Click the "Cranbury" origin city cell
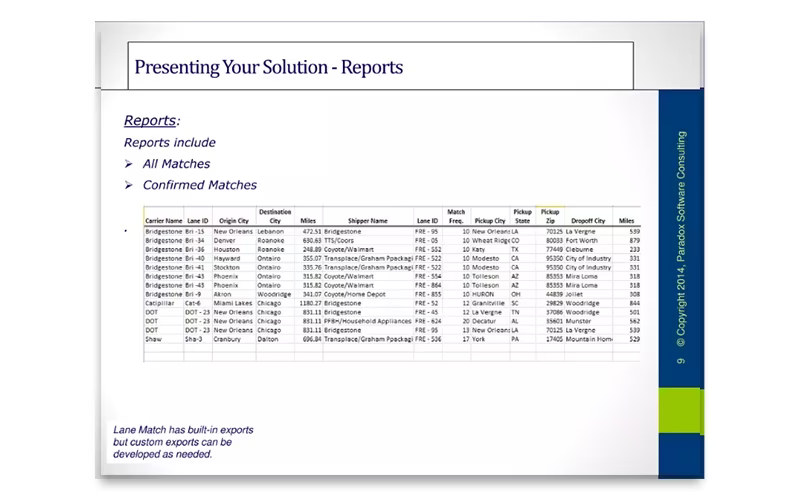 tap(227, 339)
